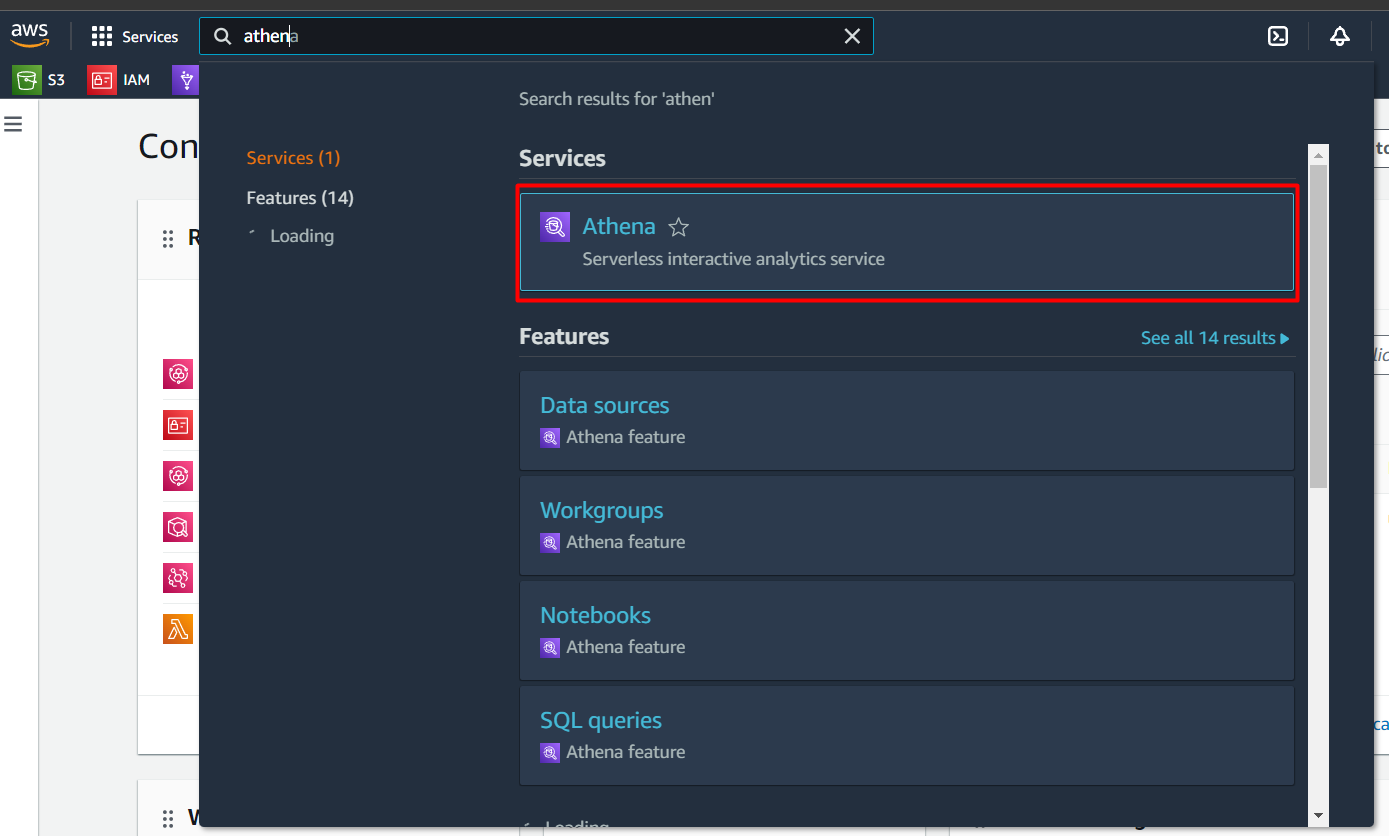Toggle the hamburger menu to collapse navigation
Image resolution: width=1389 pixels, height=836 pixels.
point(13,123)
